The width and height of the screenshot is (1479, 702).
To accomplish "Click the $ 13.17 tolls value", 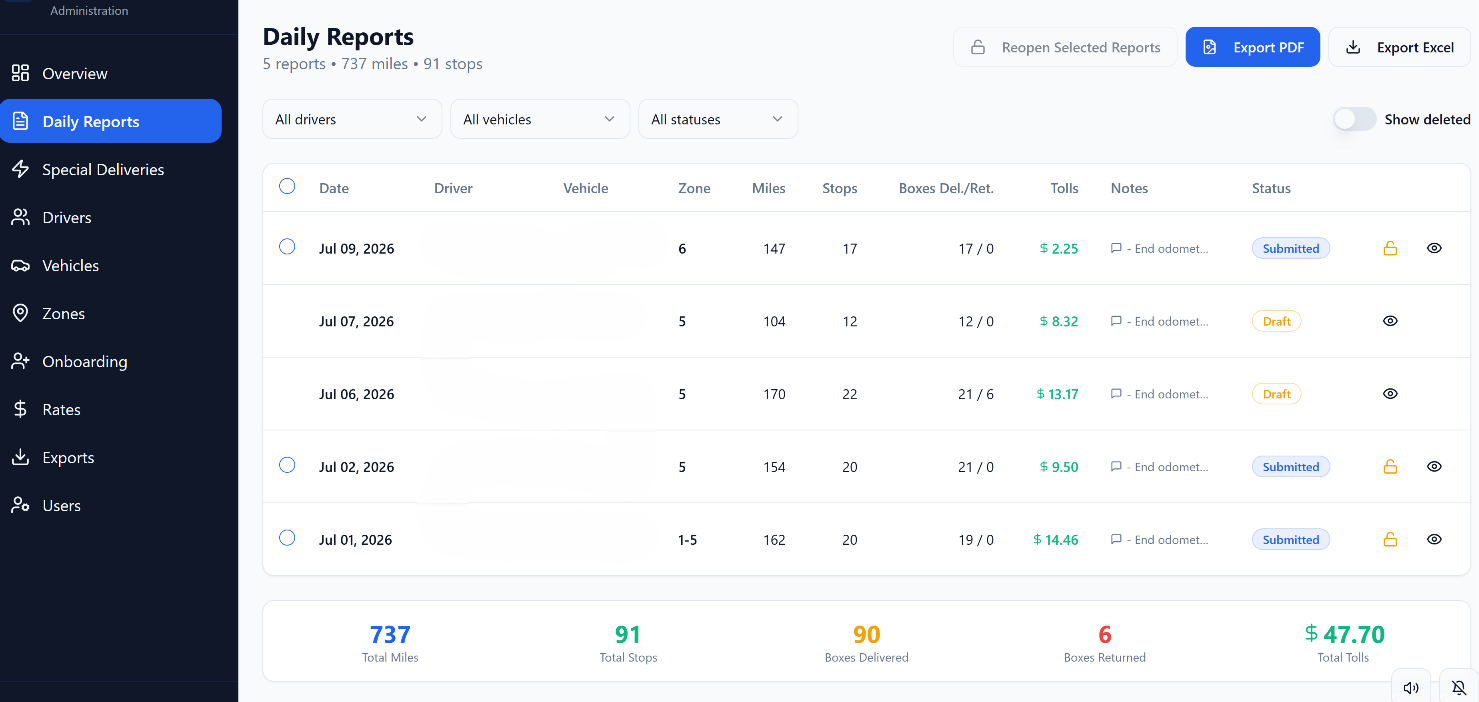I will point(1058,394).
